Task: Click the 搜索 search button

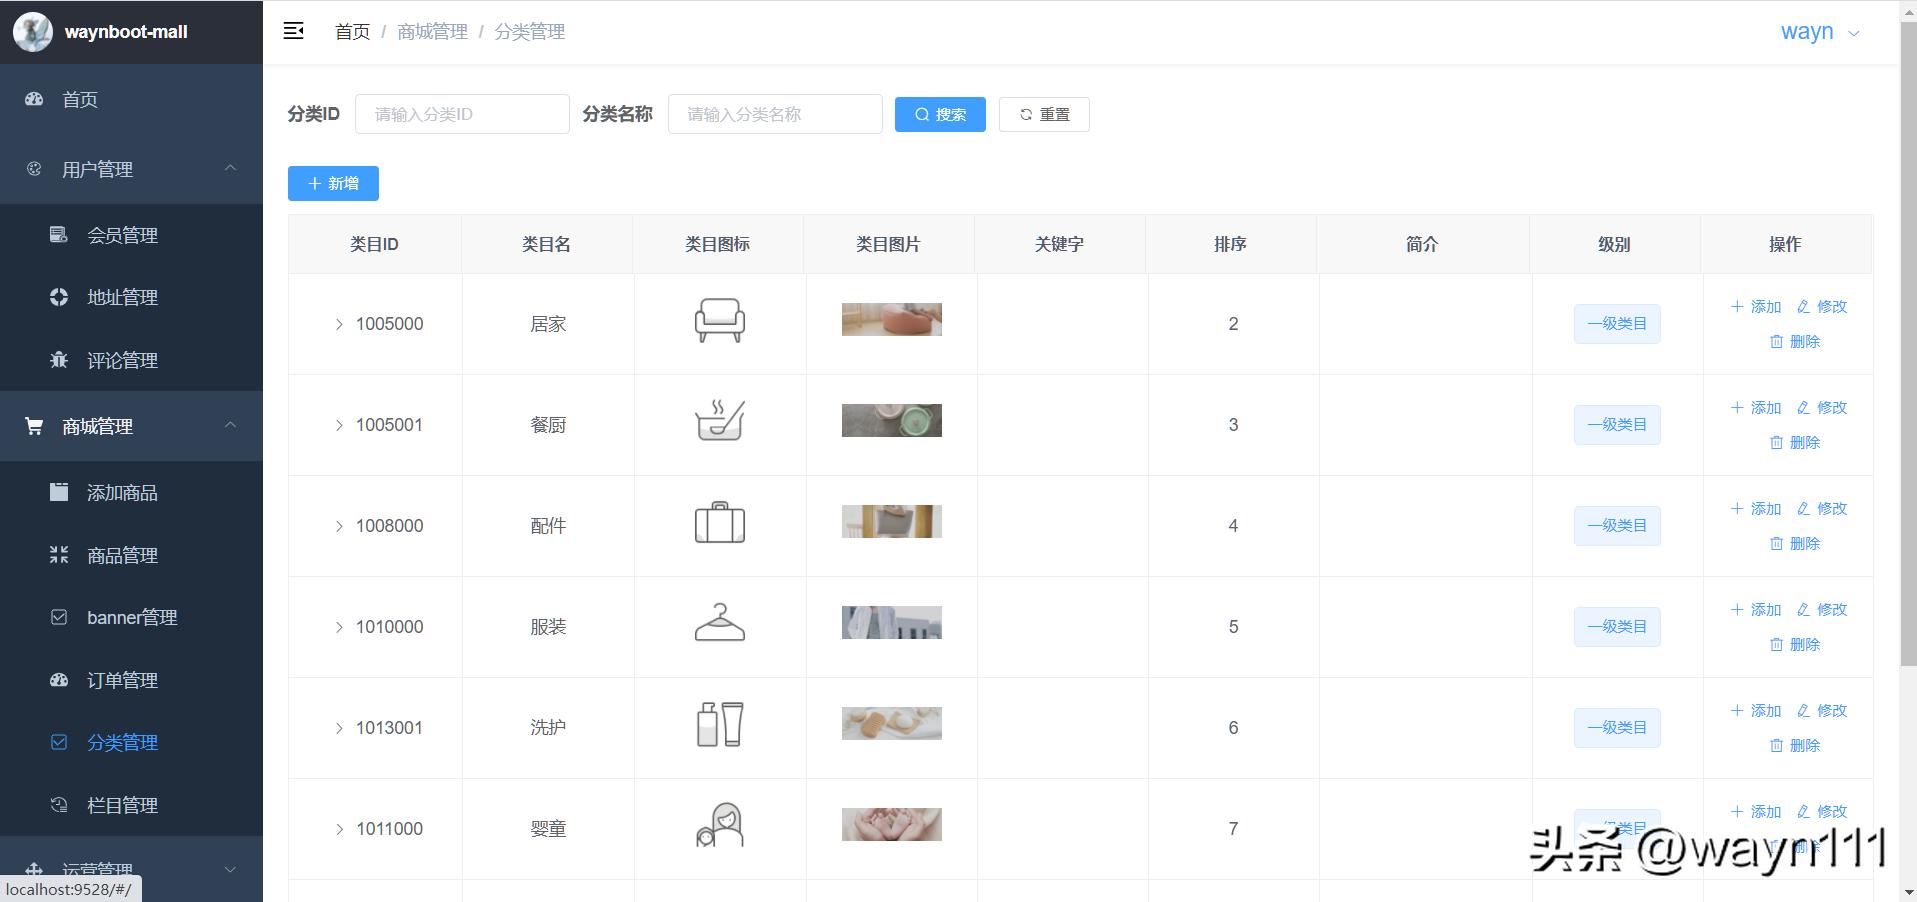Action: pyautogui.click(x=939, y=114)
